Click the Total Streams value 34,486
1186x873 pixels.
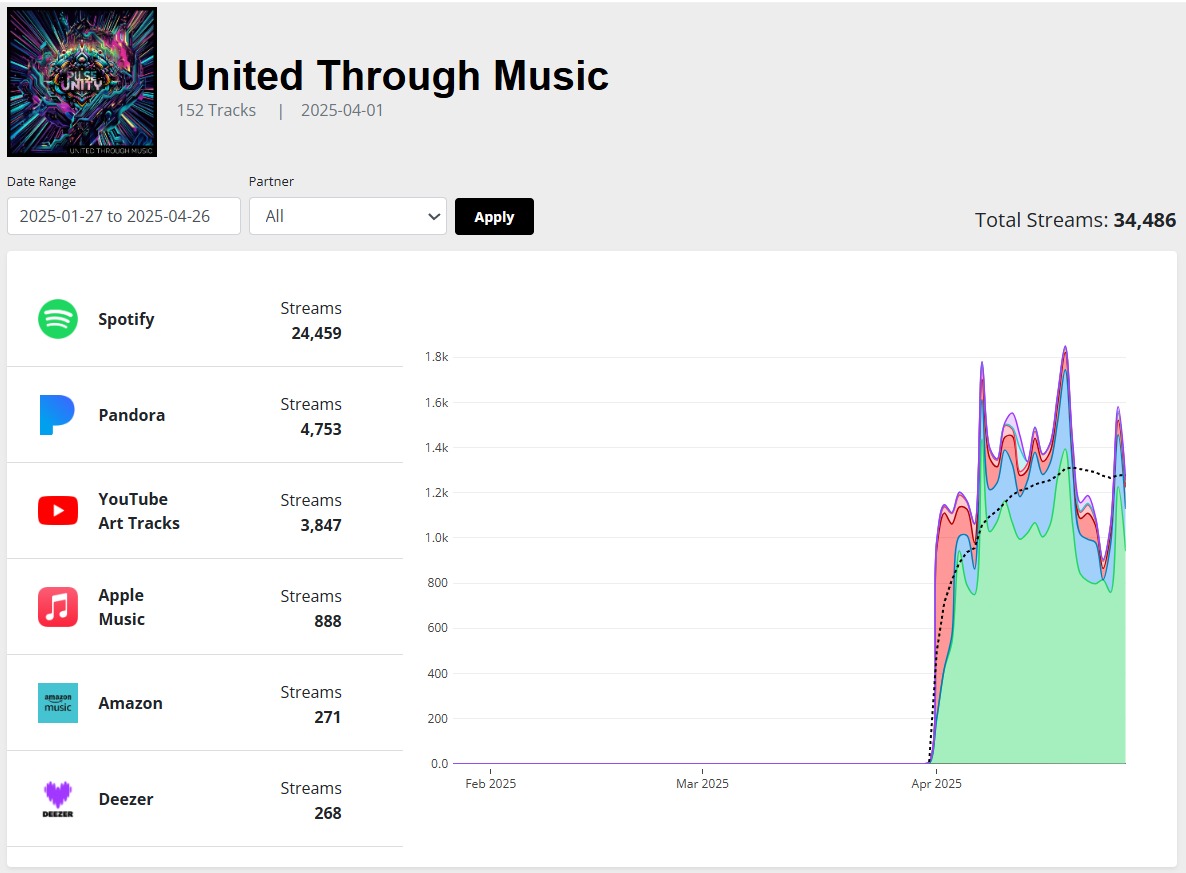pyautogui.click(x=1144, y=220)
